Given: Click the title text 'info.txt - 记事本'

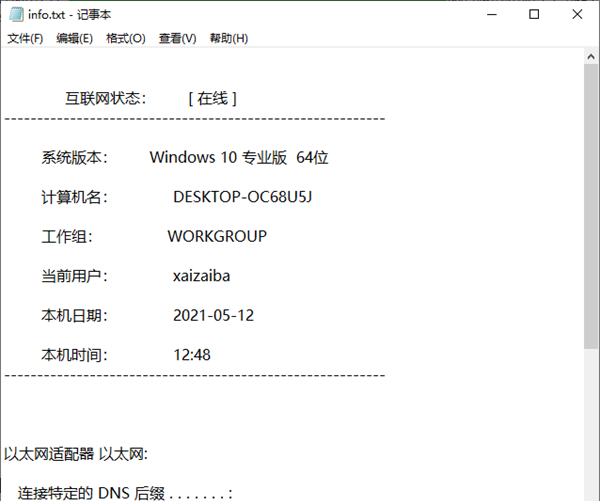Looking at the screenshot, I should 69,15.
